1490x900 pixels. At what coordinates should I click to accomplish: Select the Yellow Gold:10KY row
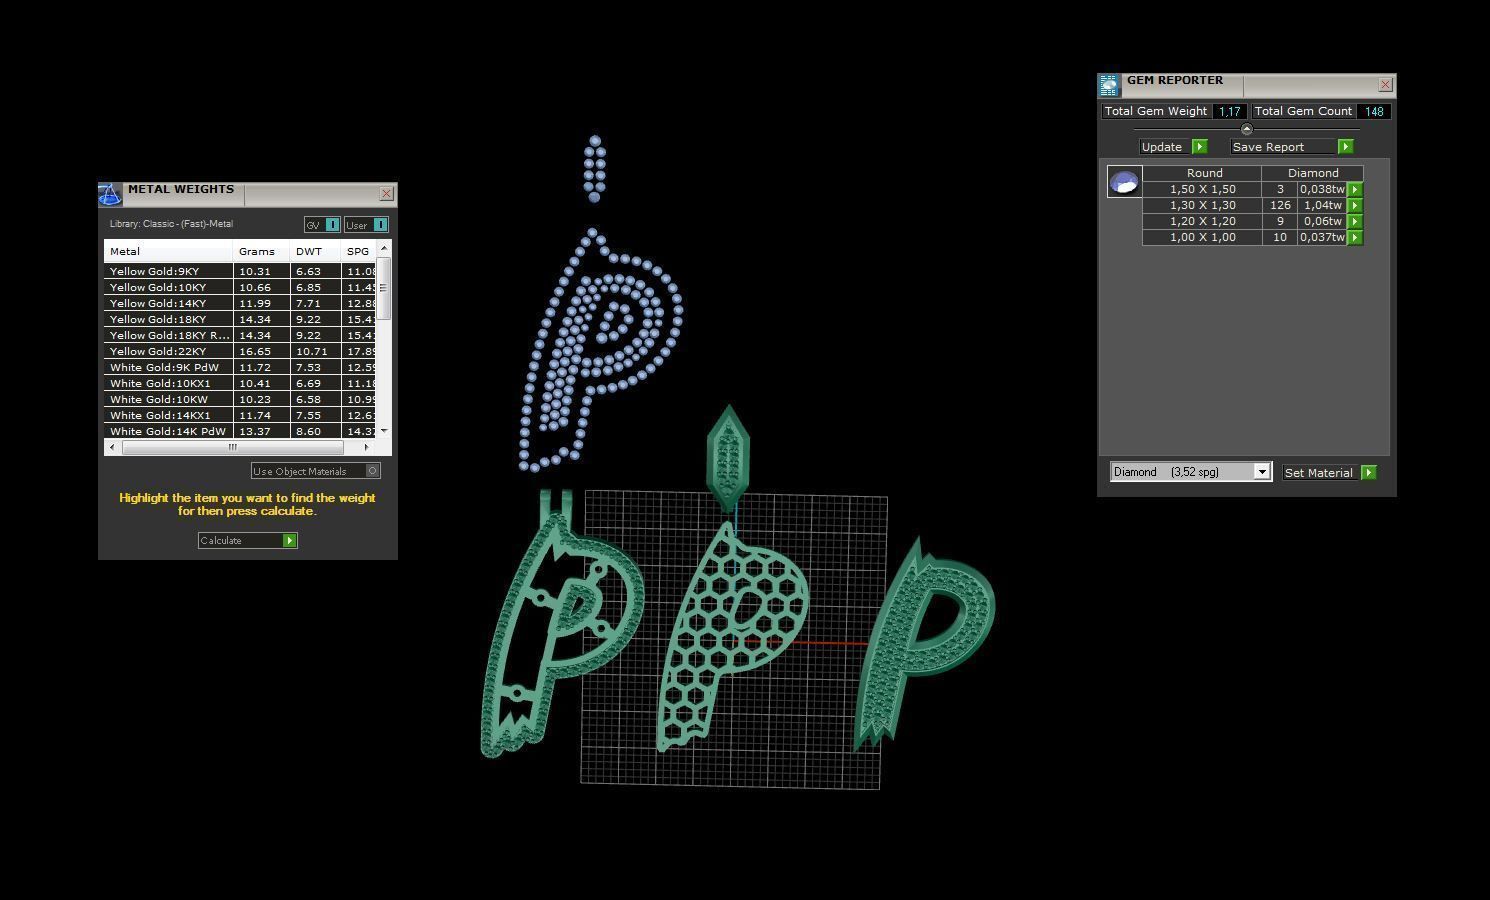(240, 287)
